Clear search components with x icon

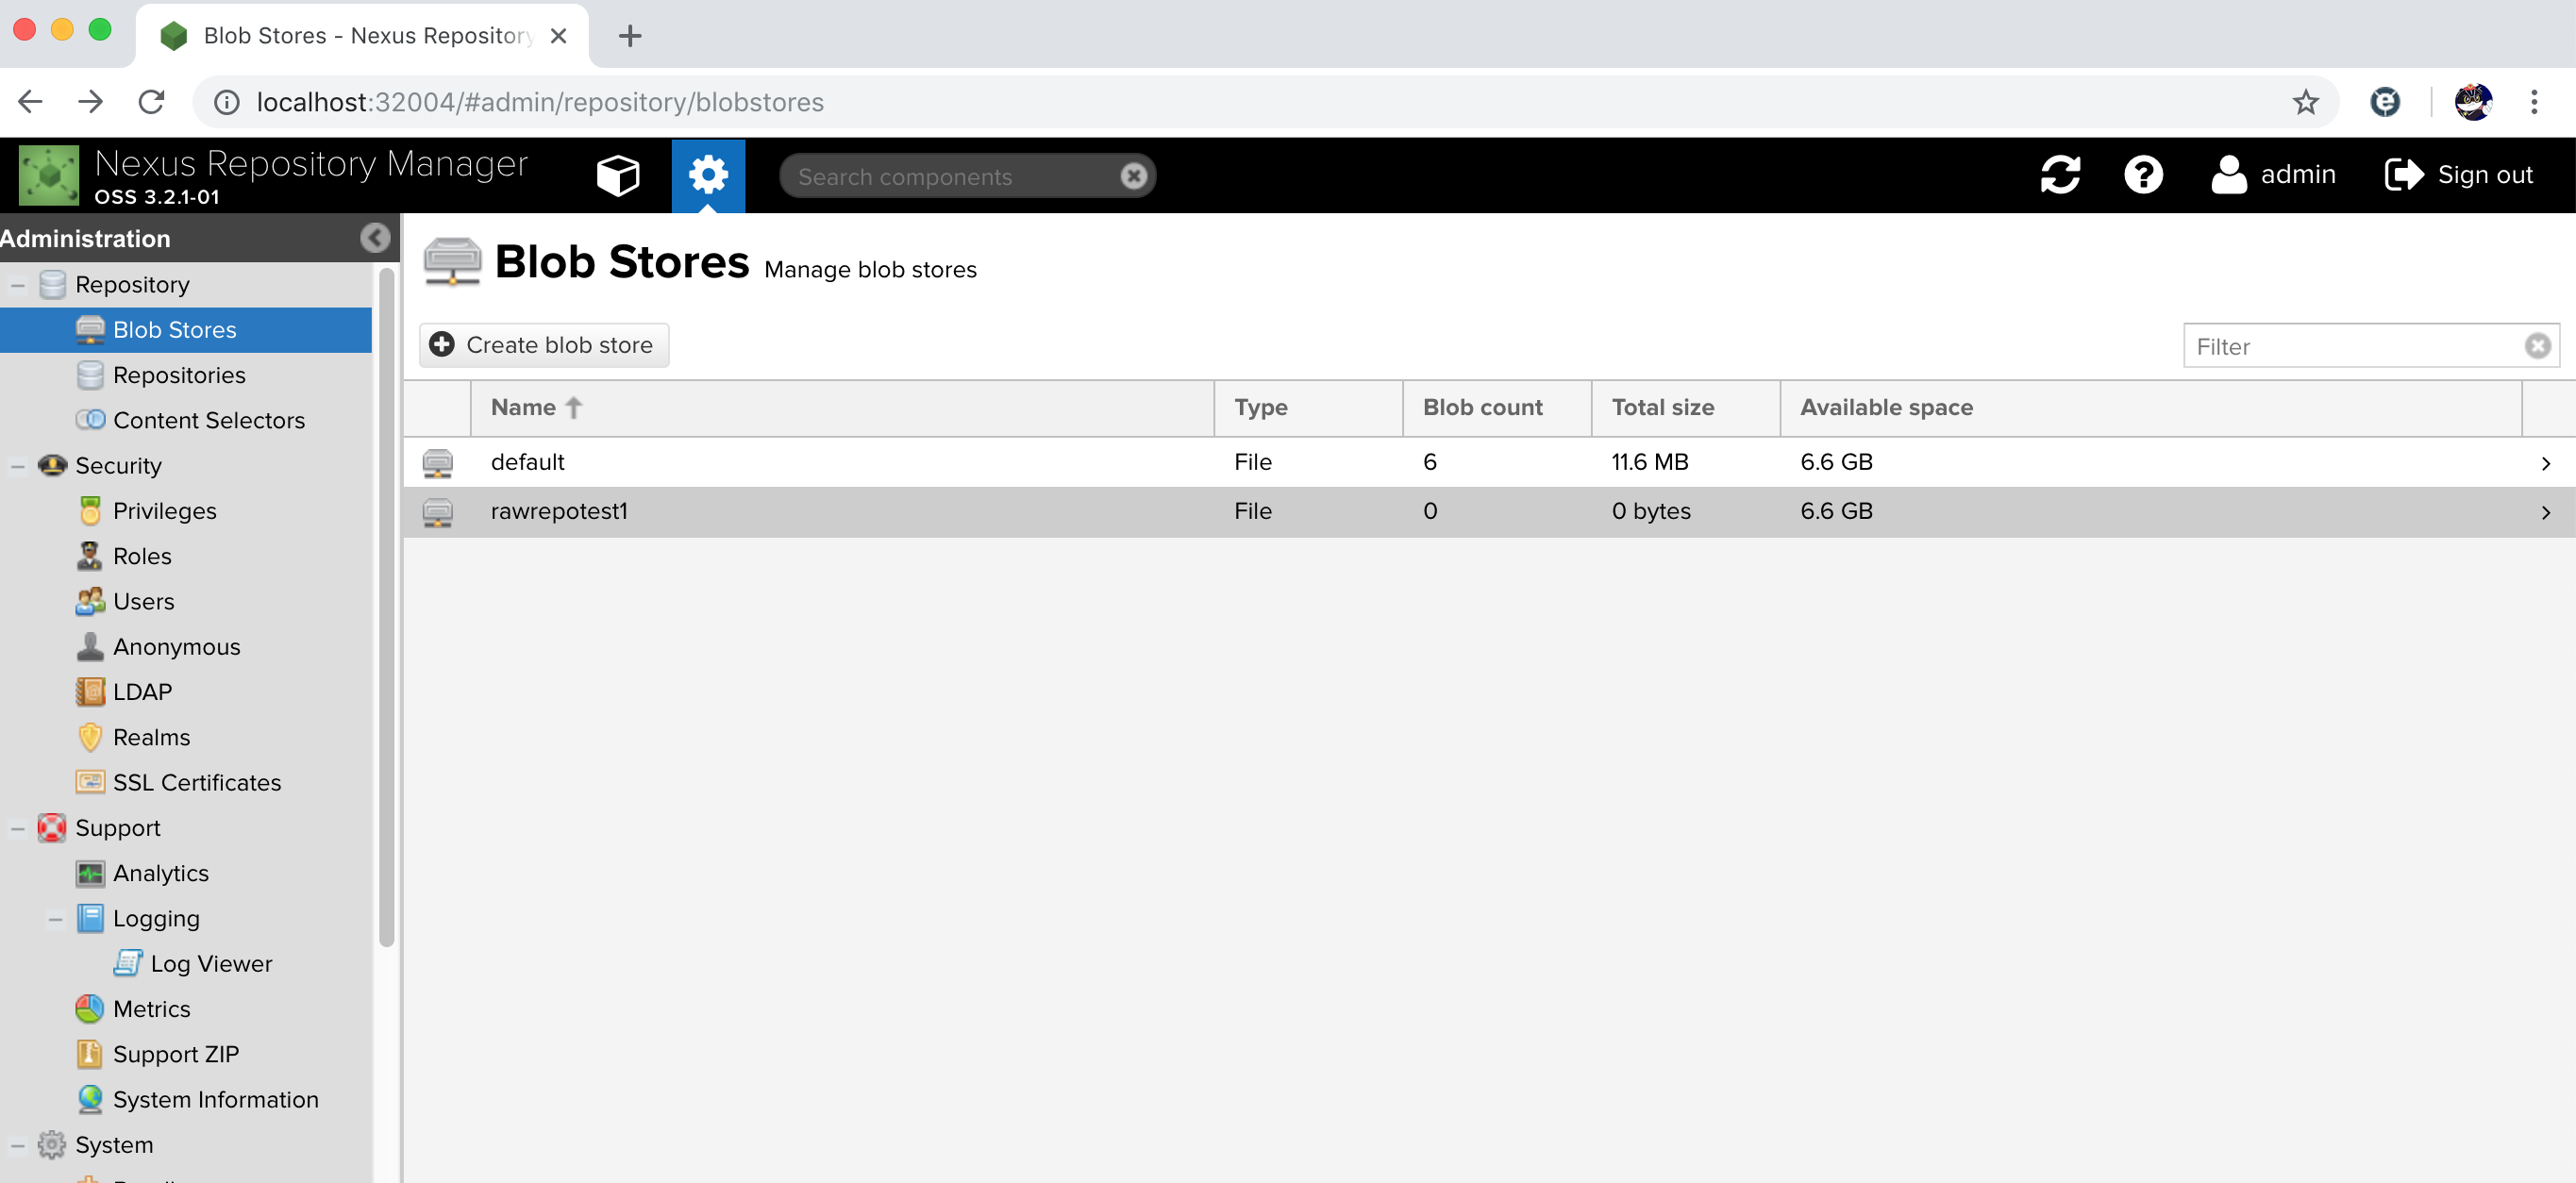[x=1133, y=176]
